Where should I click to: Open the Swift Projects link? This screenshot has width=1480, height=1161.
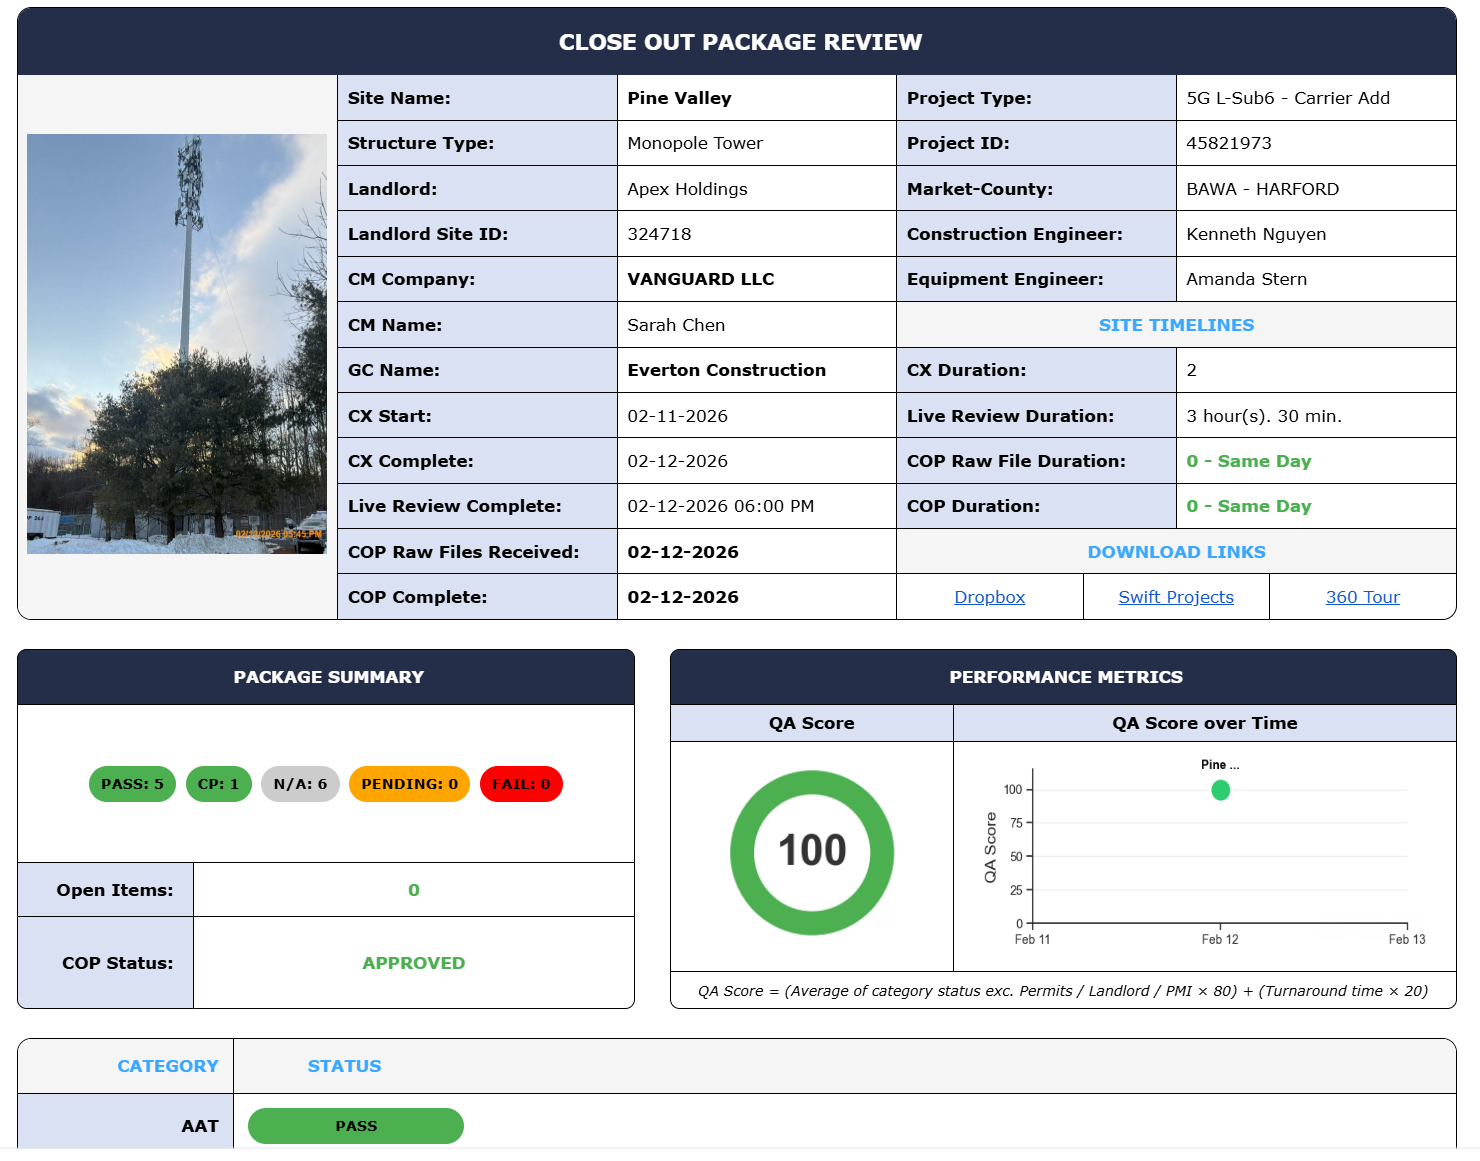[x=1175, y=596]
